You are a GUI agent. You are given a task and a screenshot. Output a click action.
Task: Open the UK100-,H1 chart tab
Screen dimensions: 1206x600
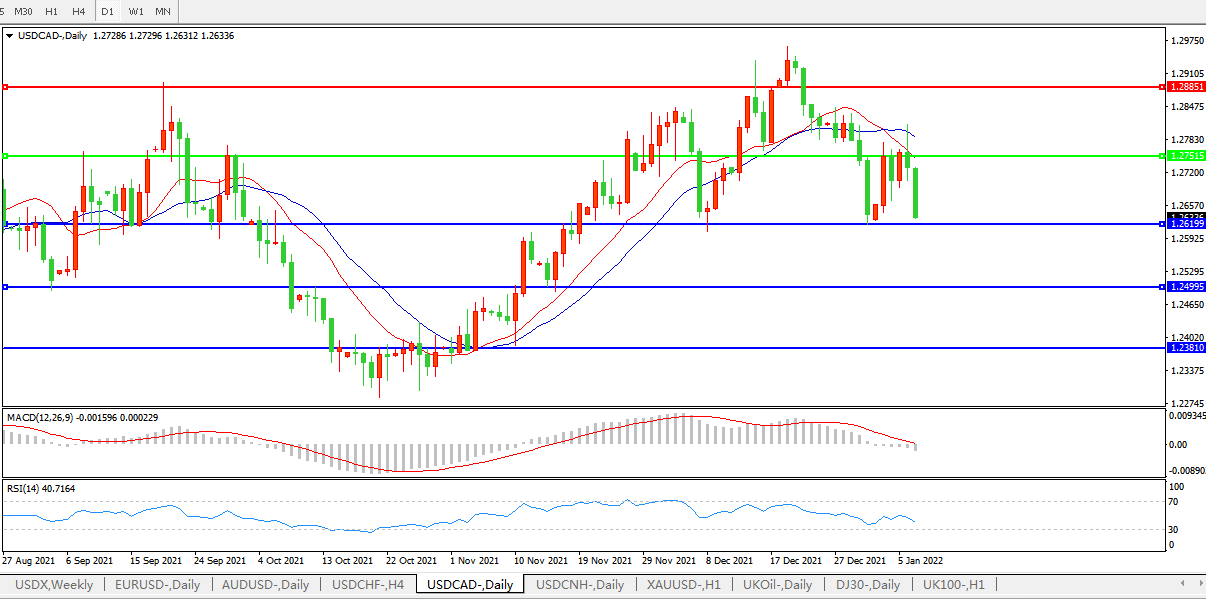coord(953,584)
